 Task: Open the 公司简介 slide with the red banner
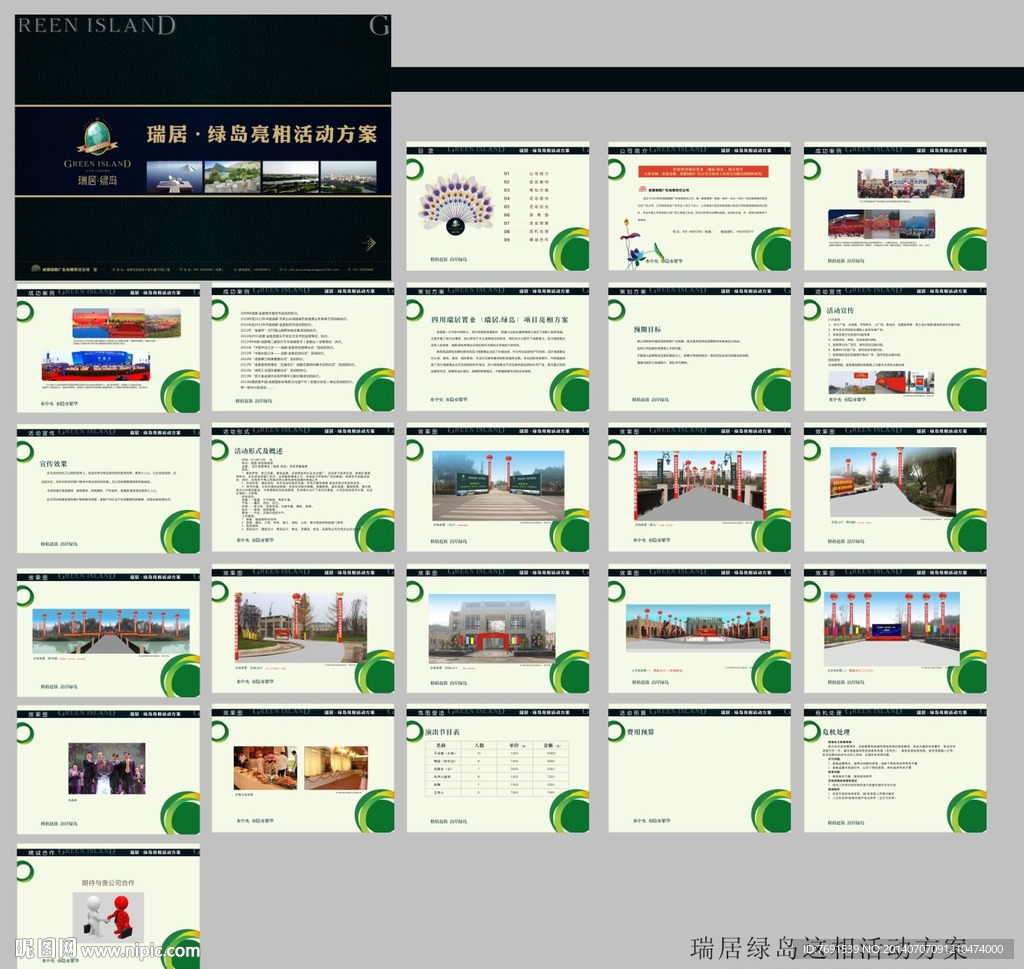[x=699, y=207]
